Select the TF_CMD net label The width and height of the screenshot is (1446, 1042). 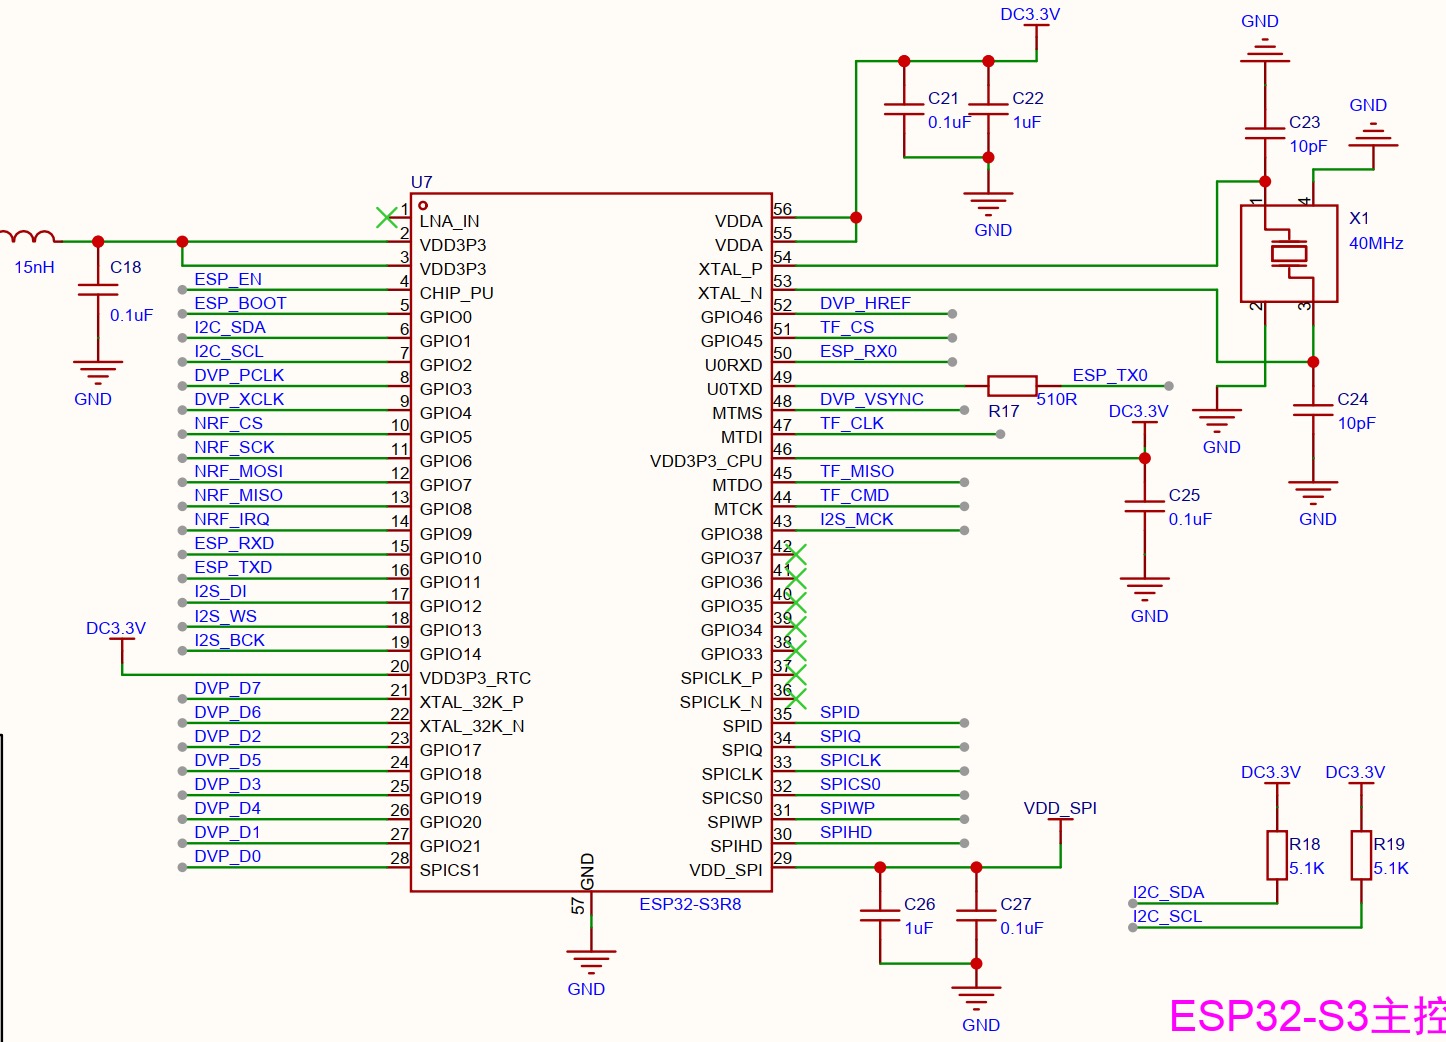854,495
